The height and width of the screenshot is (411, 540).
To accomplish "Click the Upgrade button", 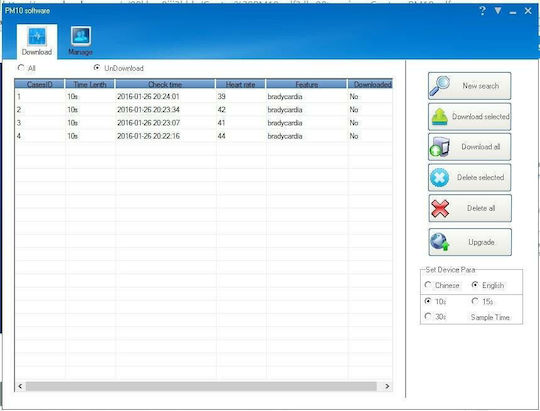I will pos(470,242).
